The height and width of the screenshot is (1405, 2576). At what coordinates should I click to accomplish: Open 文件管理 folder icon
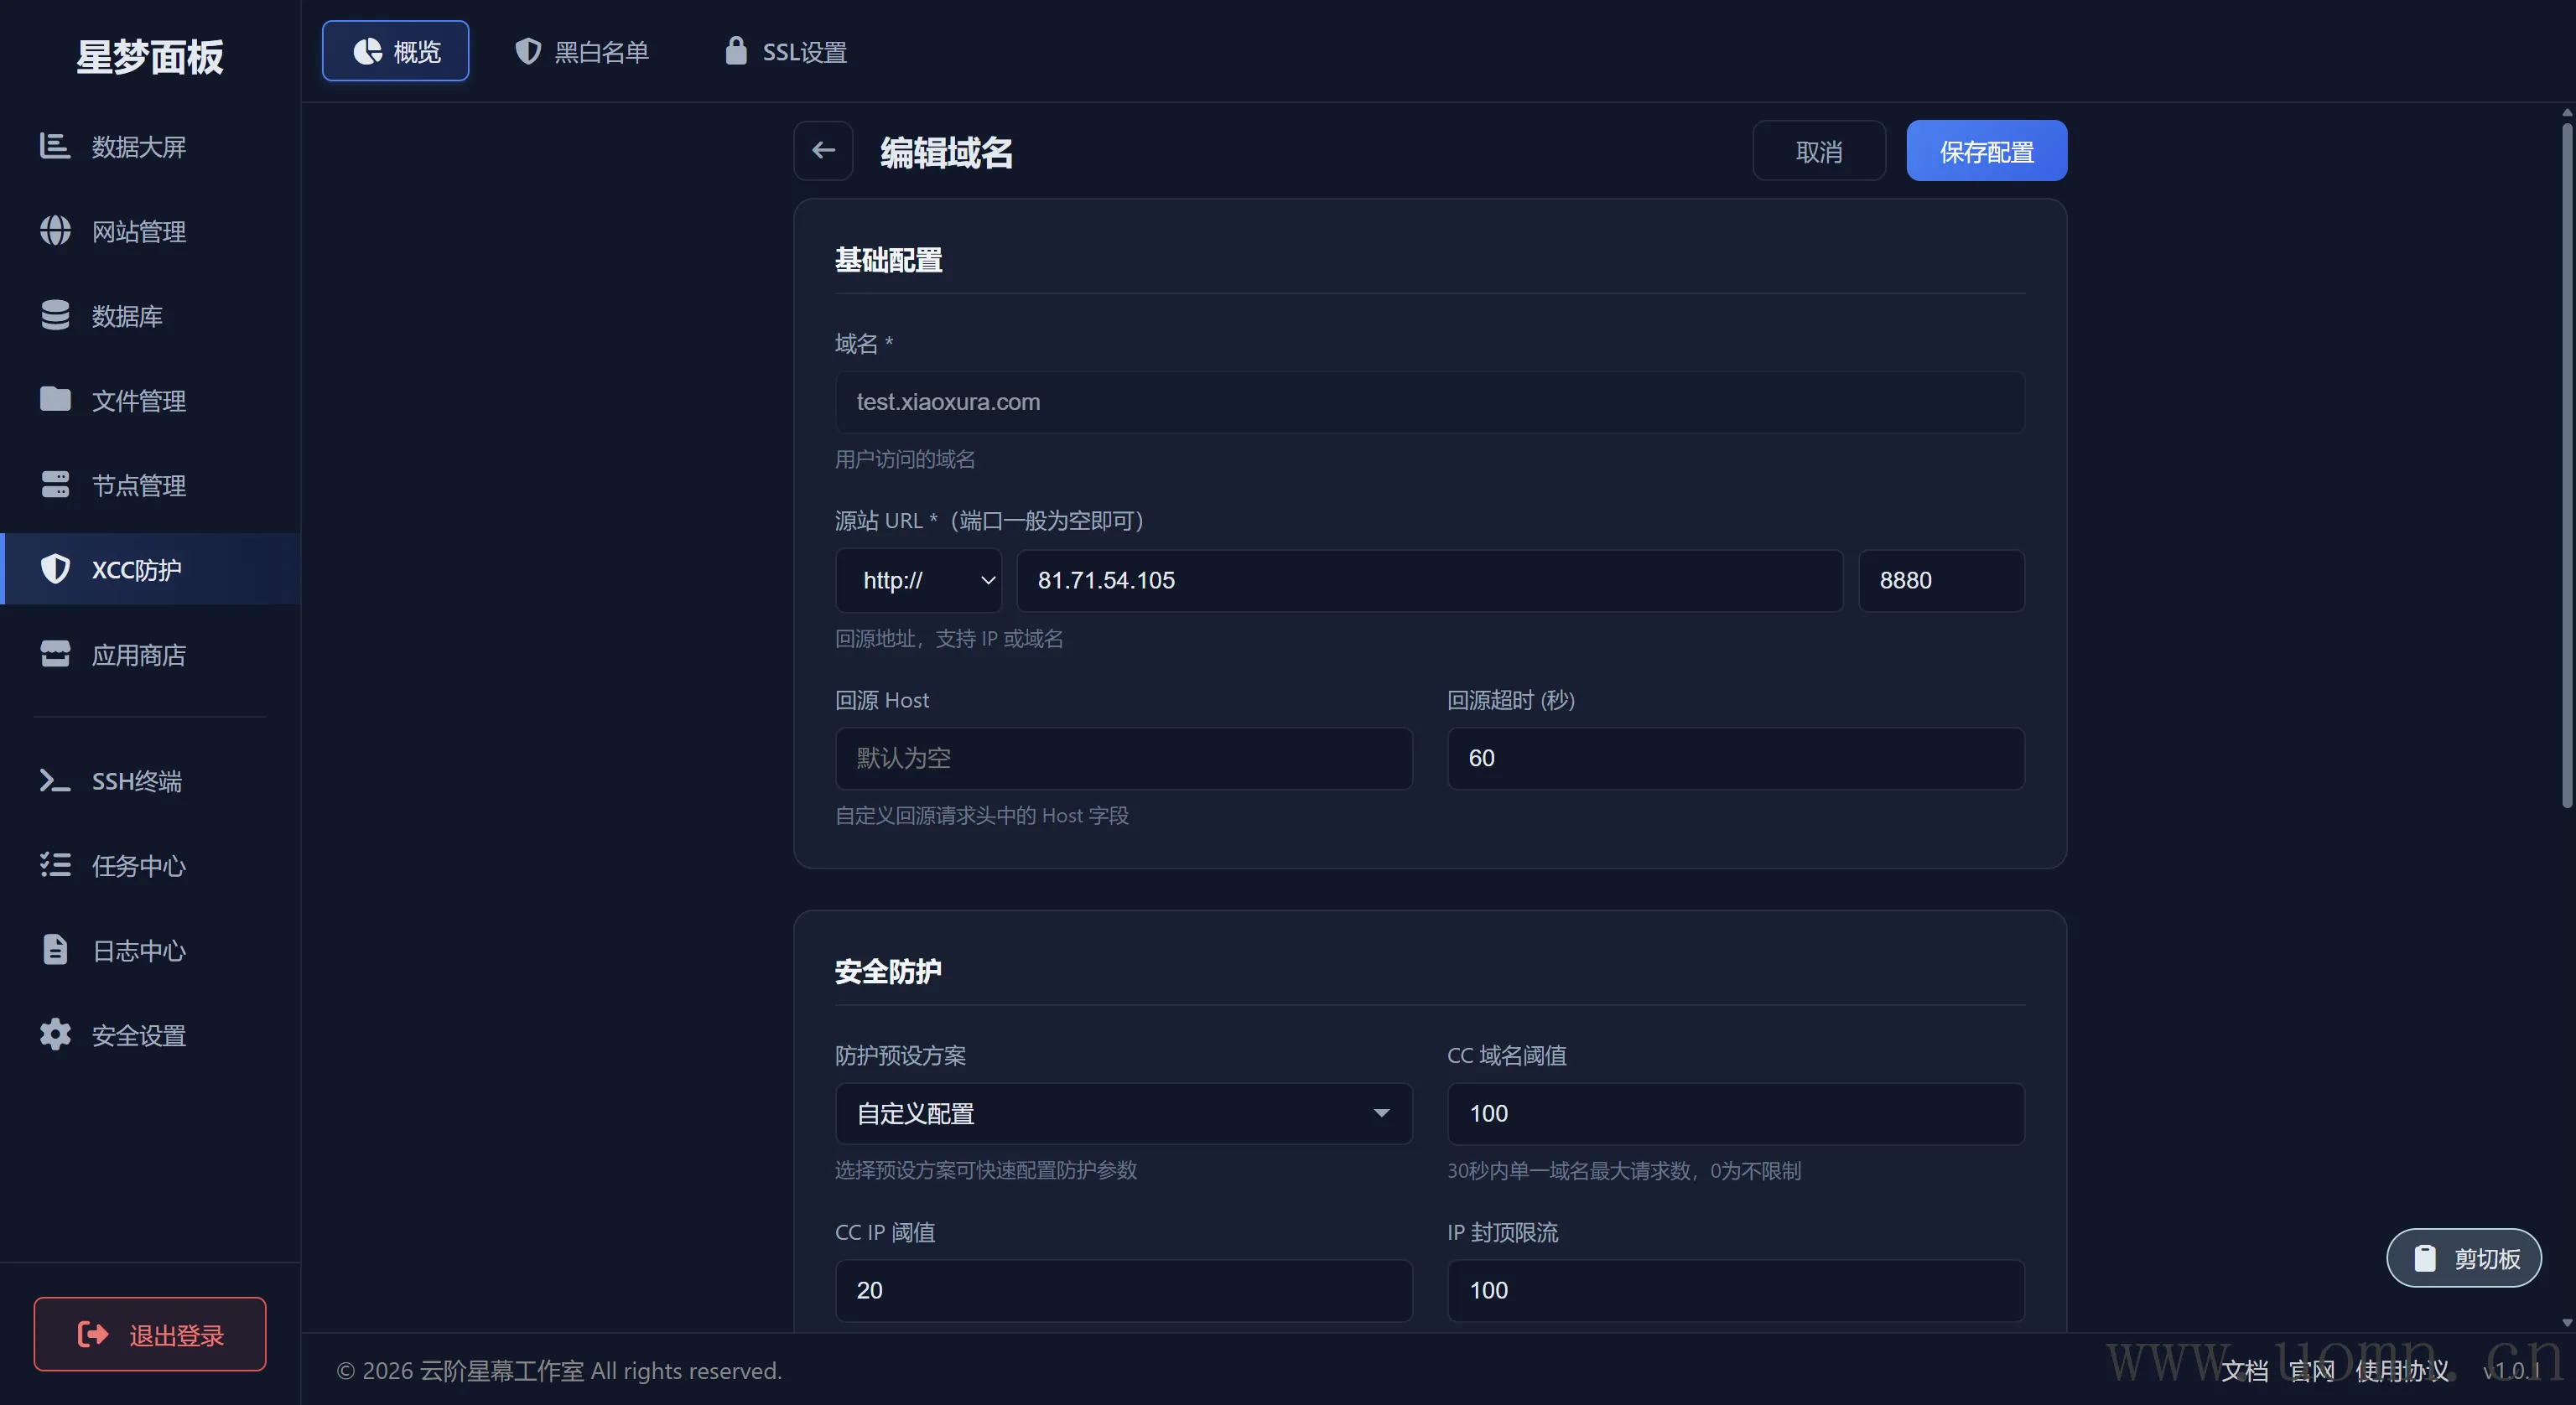55,400
